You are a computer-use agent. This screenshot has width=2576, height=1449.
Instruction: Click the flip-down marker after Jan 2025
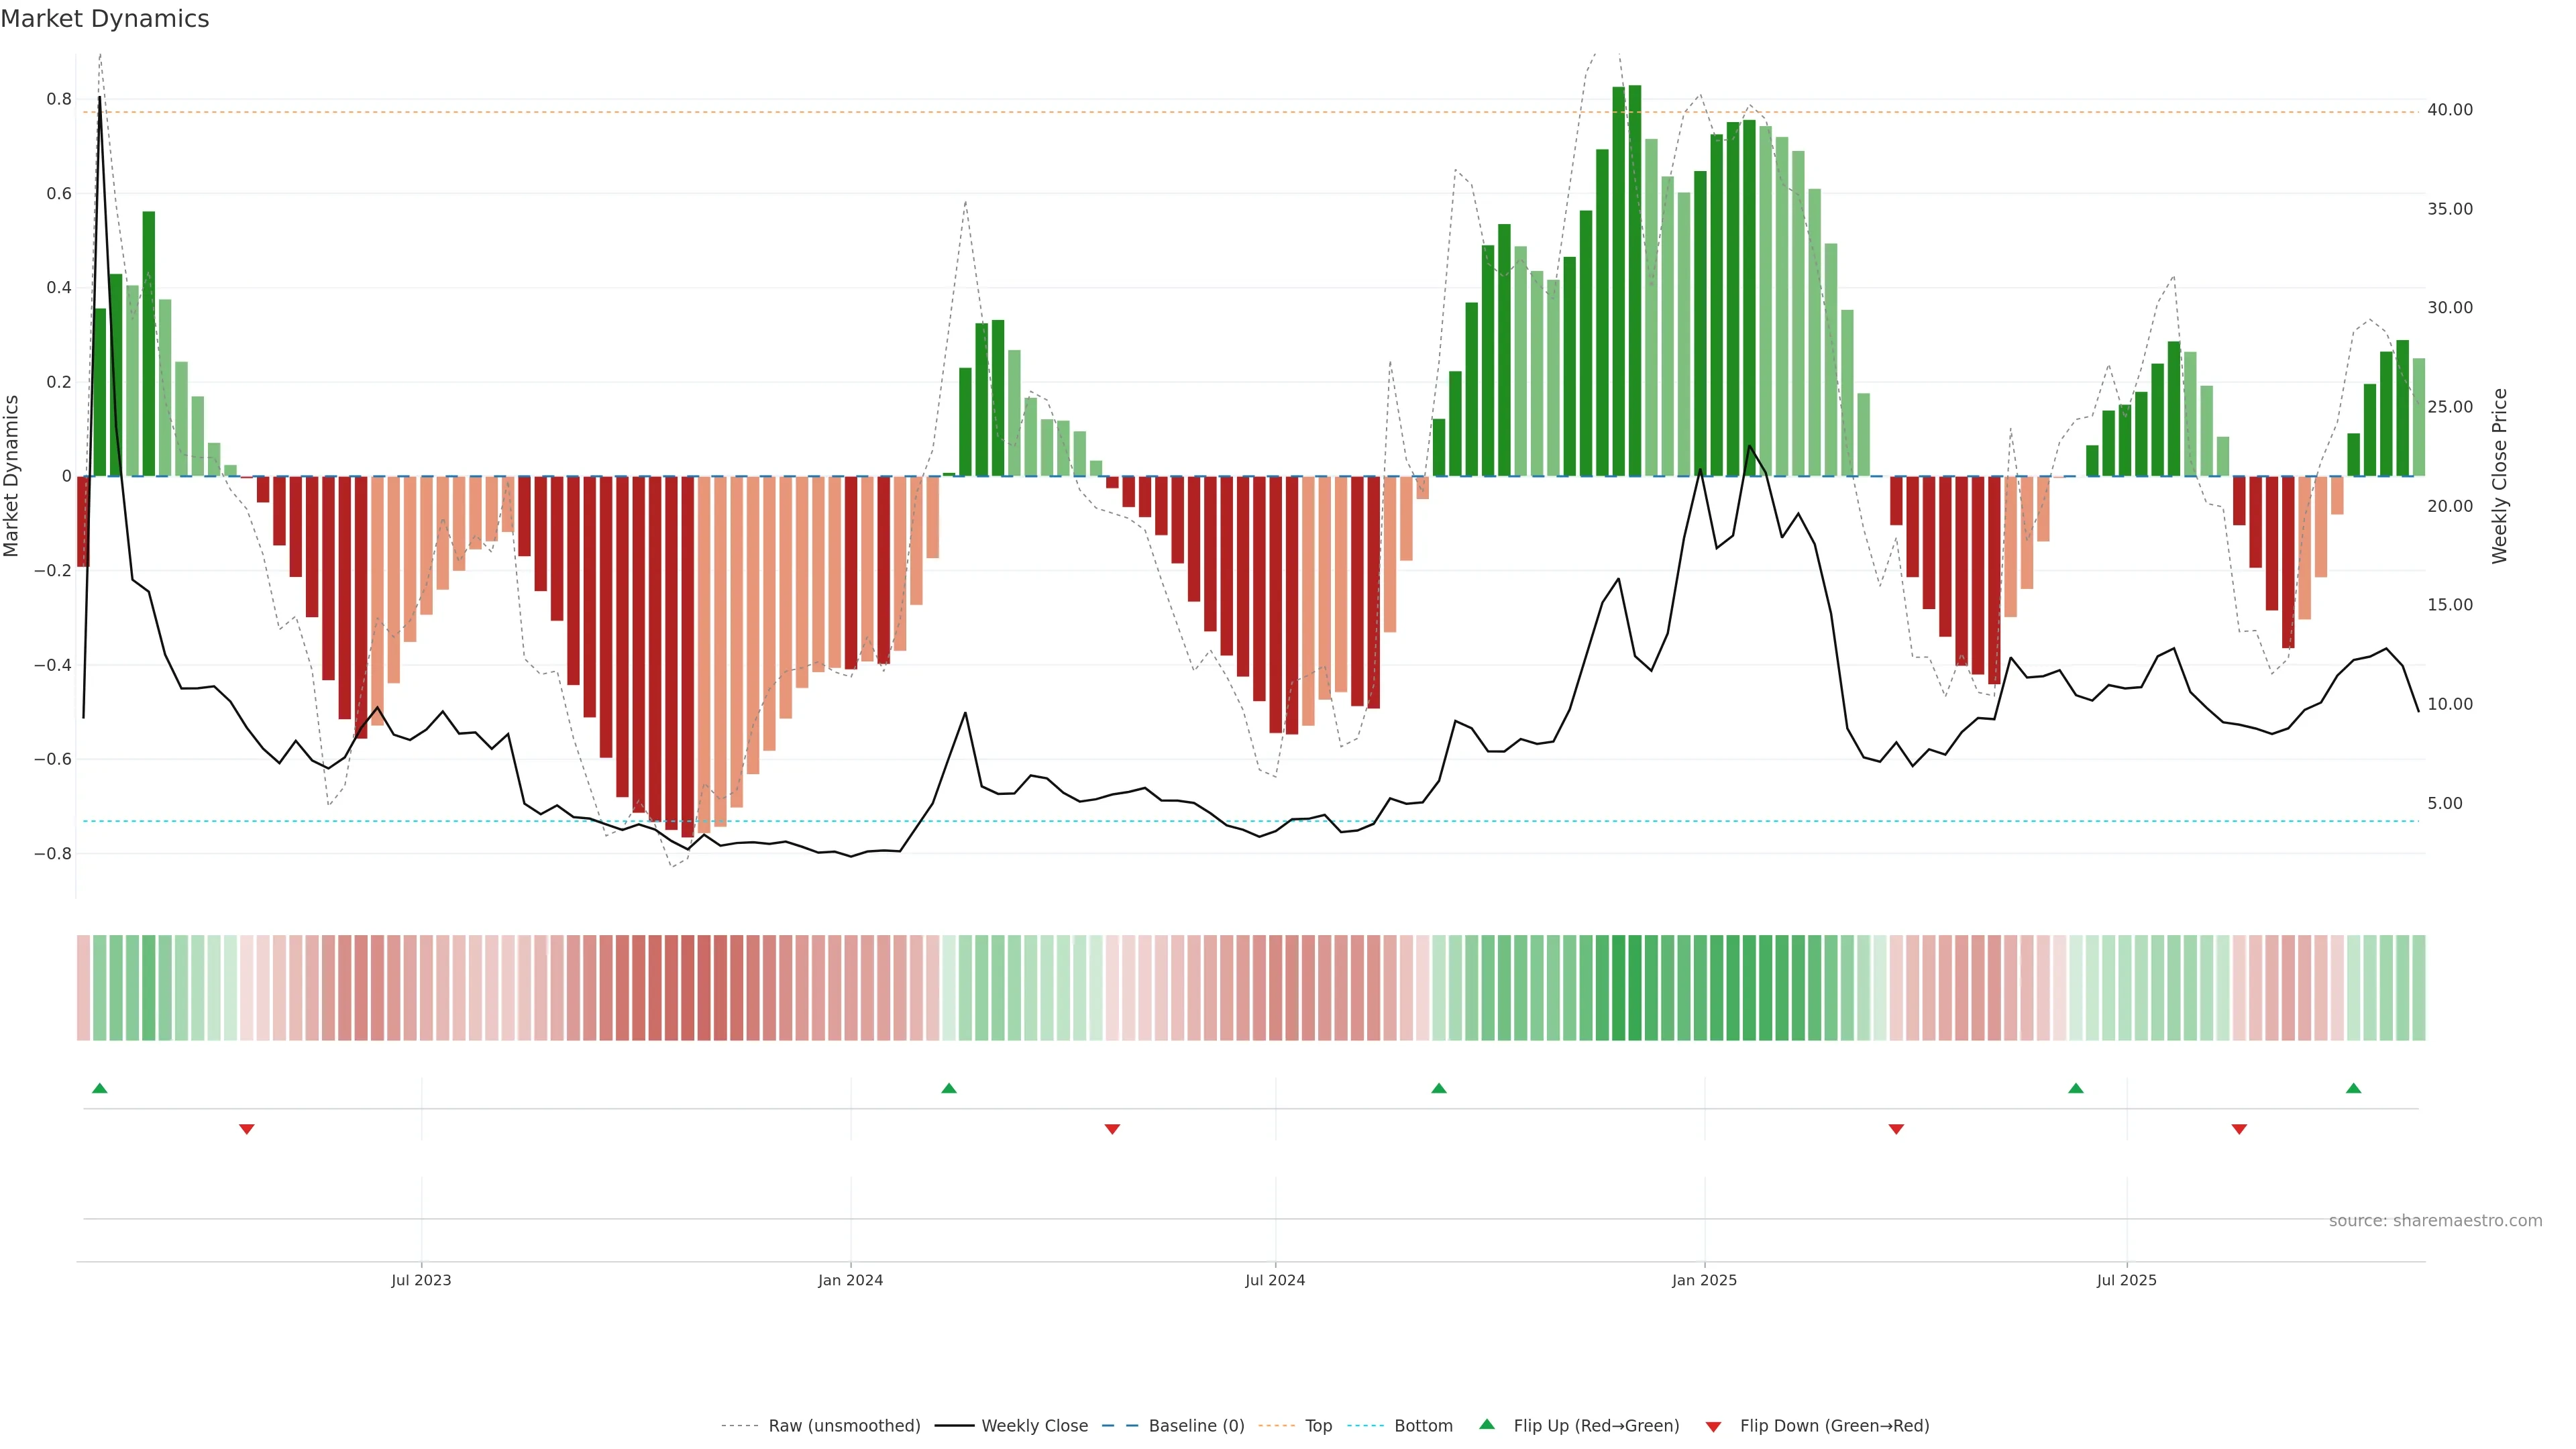click(x=1896, y=1129)
